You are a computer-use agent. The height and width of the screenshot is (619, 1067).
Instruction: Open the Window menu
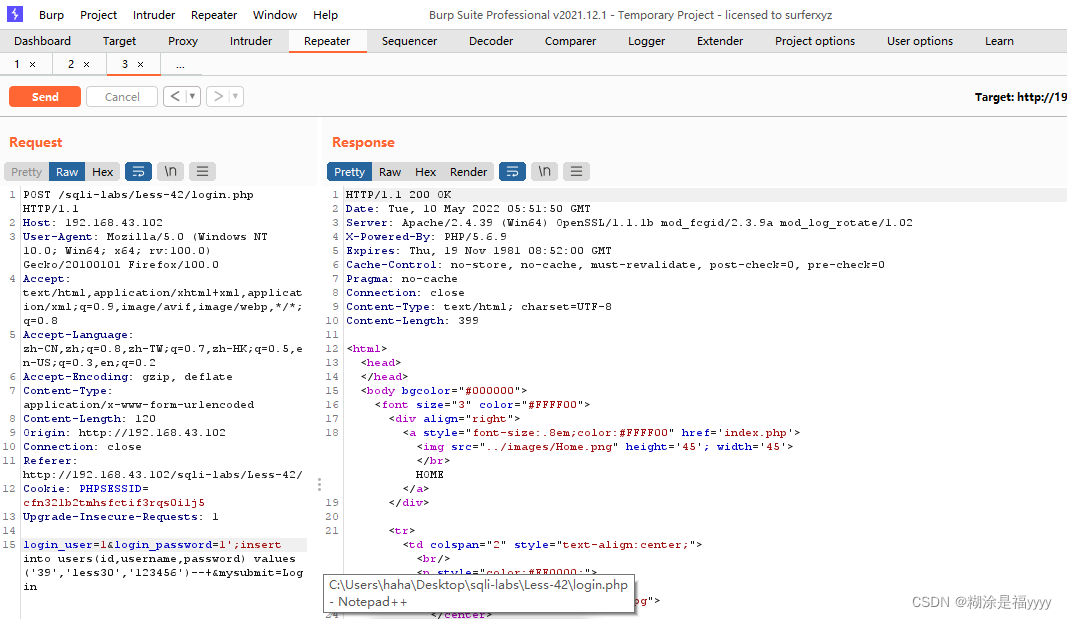pyautogui.click(x=275, y=15)
